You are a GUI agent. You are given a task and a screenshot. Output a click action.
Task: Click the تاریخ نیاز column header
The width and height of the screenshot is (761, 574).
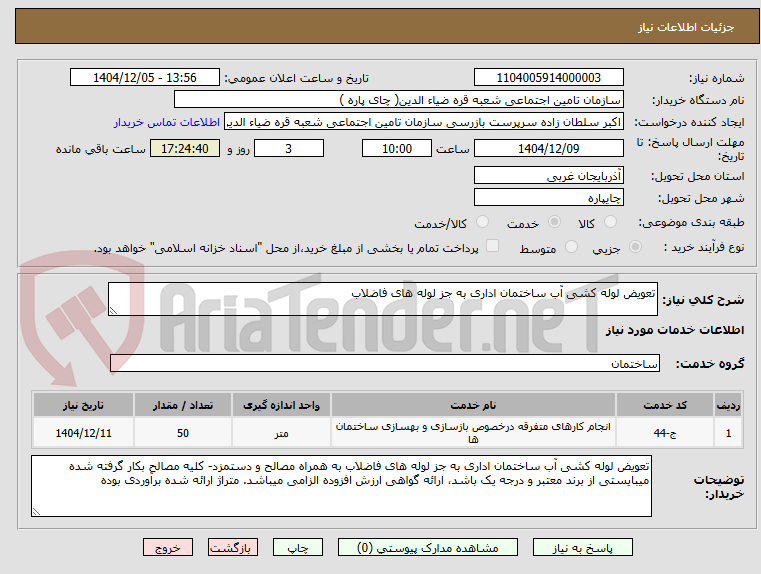(83, 405)
